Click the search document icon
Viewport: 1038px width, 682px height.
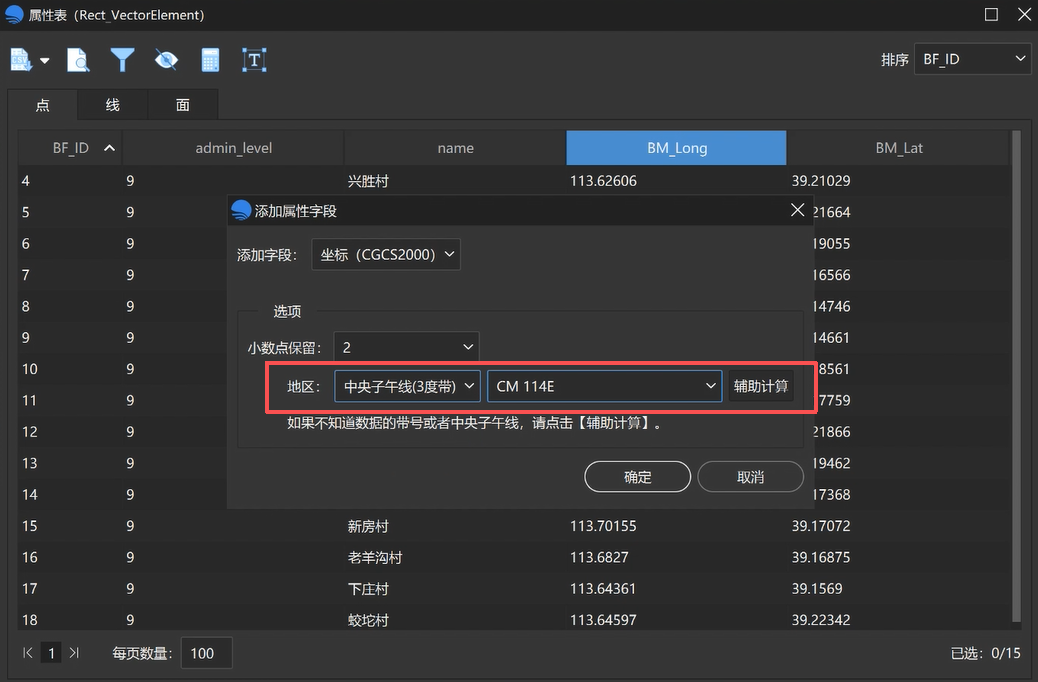click(x=78, y=60)
